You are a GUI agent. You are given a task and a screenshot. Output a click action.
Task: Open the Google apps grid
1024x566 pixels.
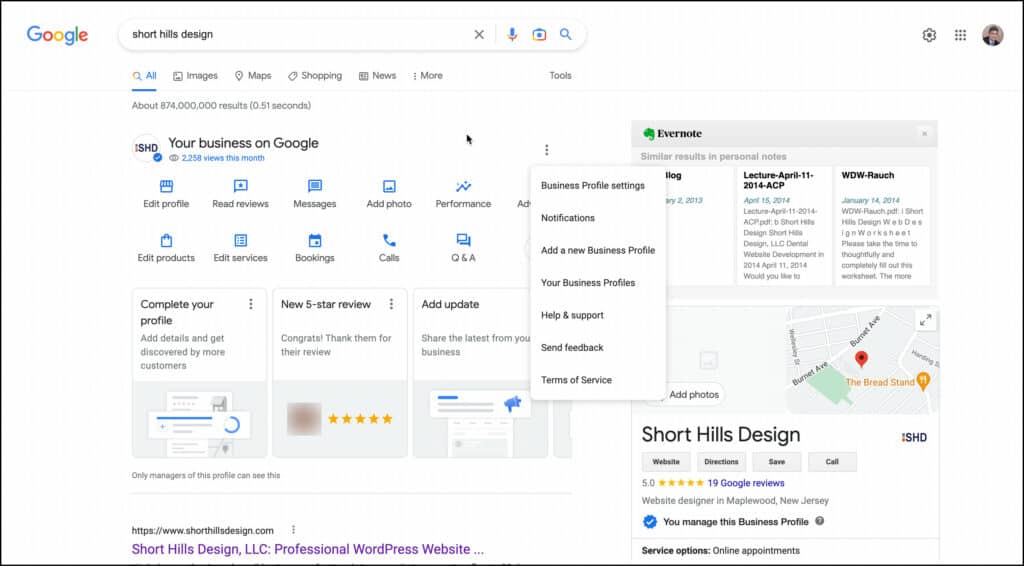tap(960, 35)
